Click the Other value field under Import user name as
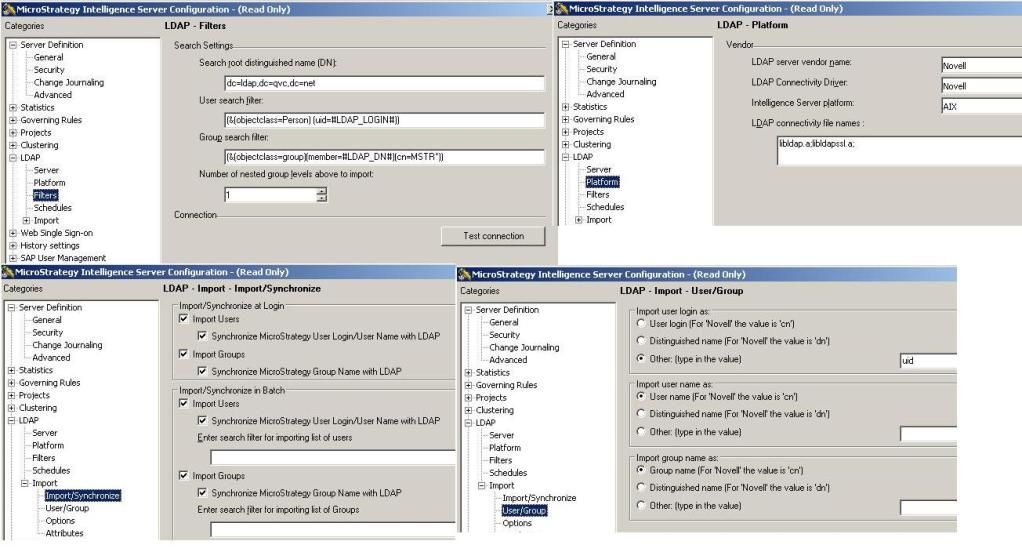Image resolution: width=1022 pixels, height=552 pixels. click(928, 433)
